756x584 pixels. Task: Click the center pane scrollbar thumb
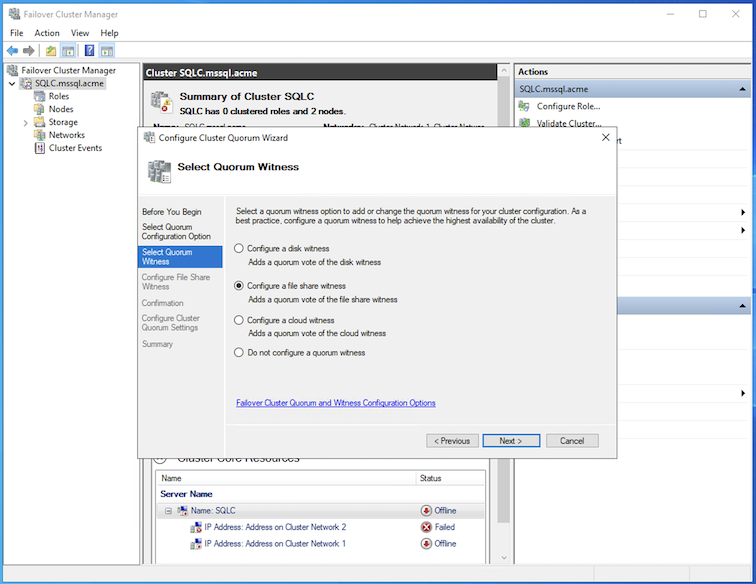pyautogui.click(x=504, y=299)
